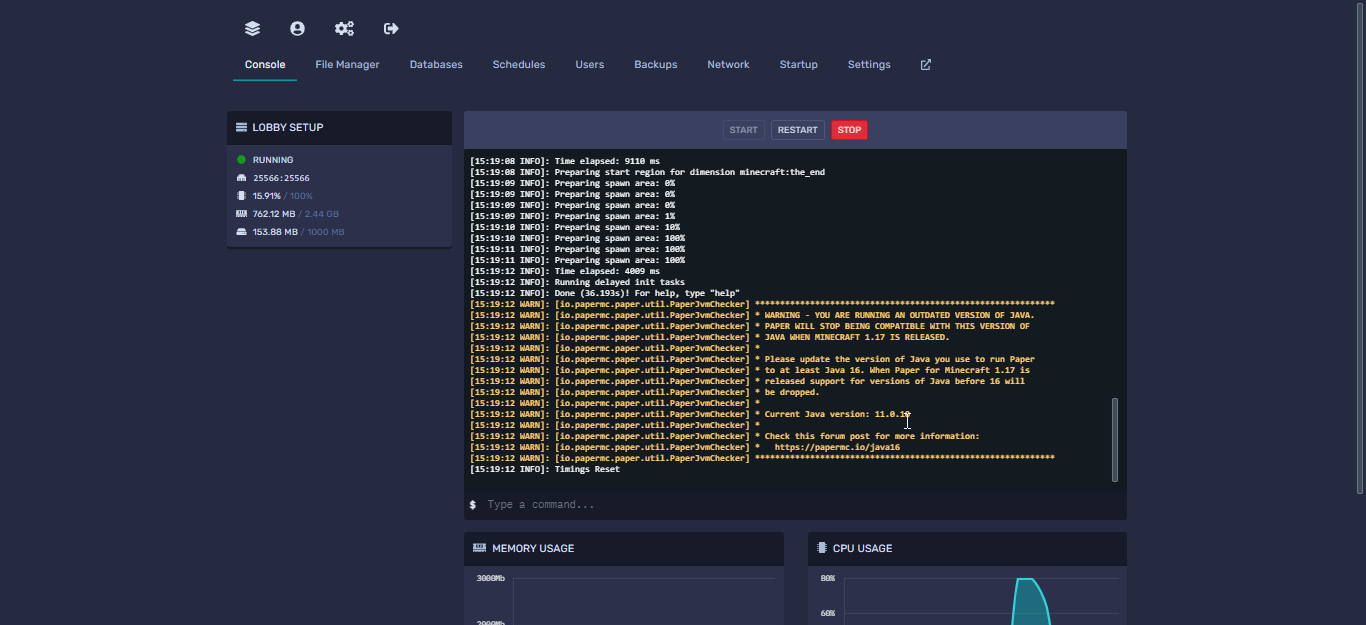Open the Databases tab

click(436, 65)
